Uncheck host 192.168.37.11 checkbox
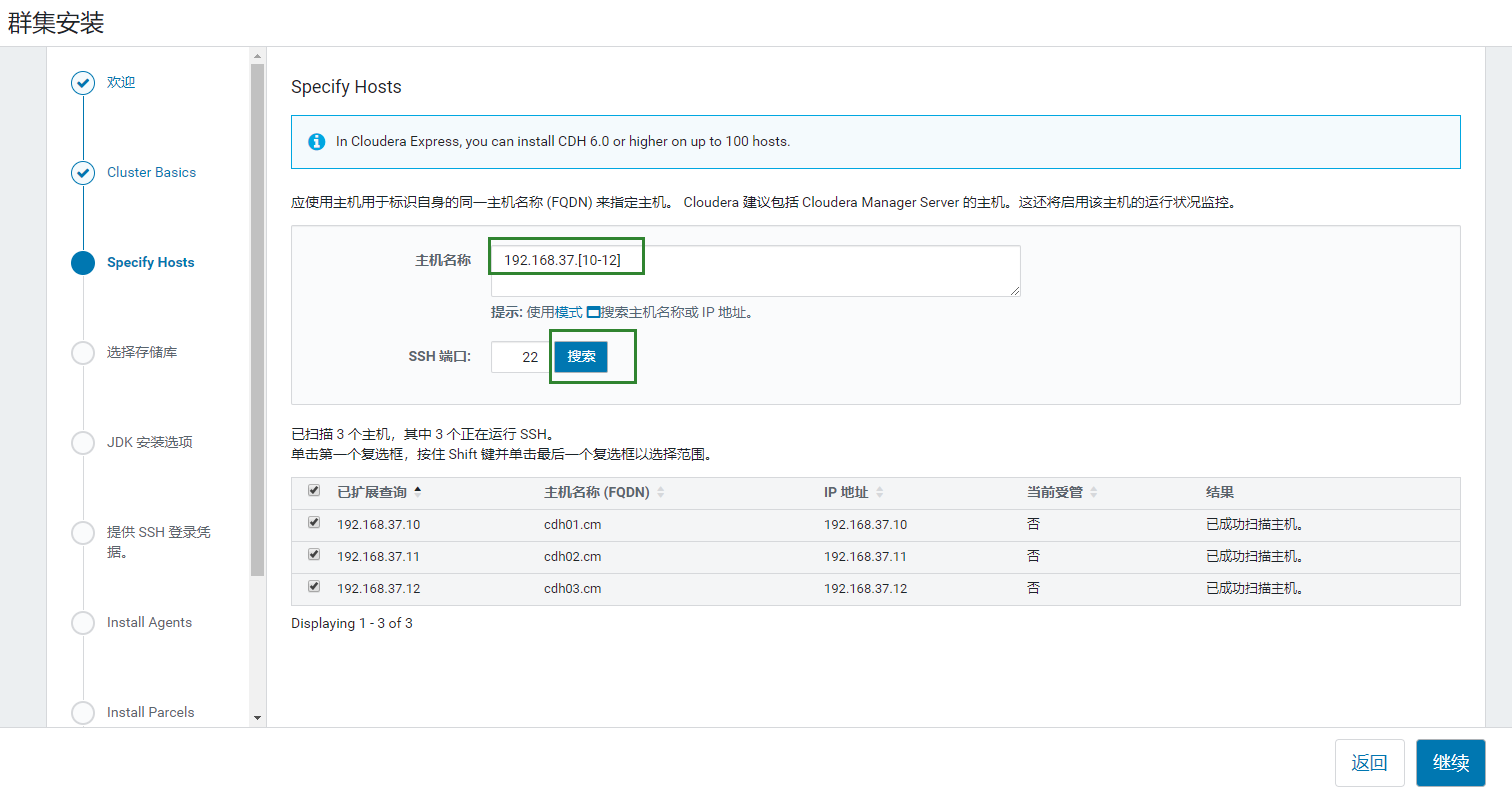 click(314, 555)
